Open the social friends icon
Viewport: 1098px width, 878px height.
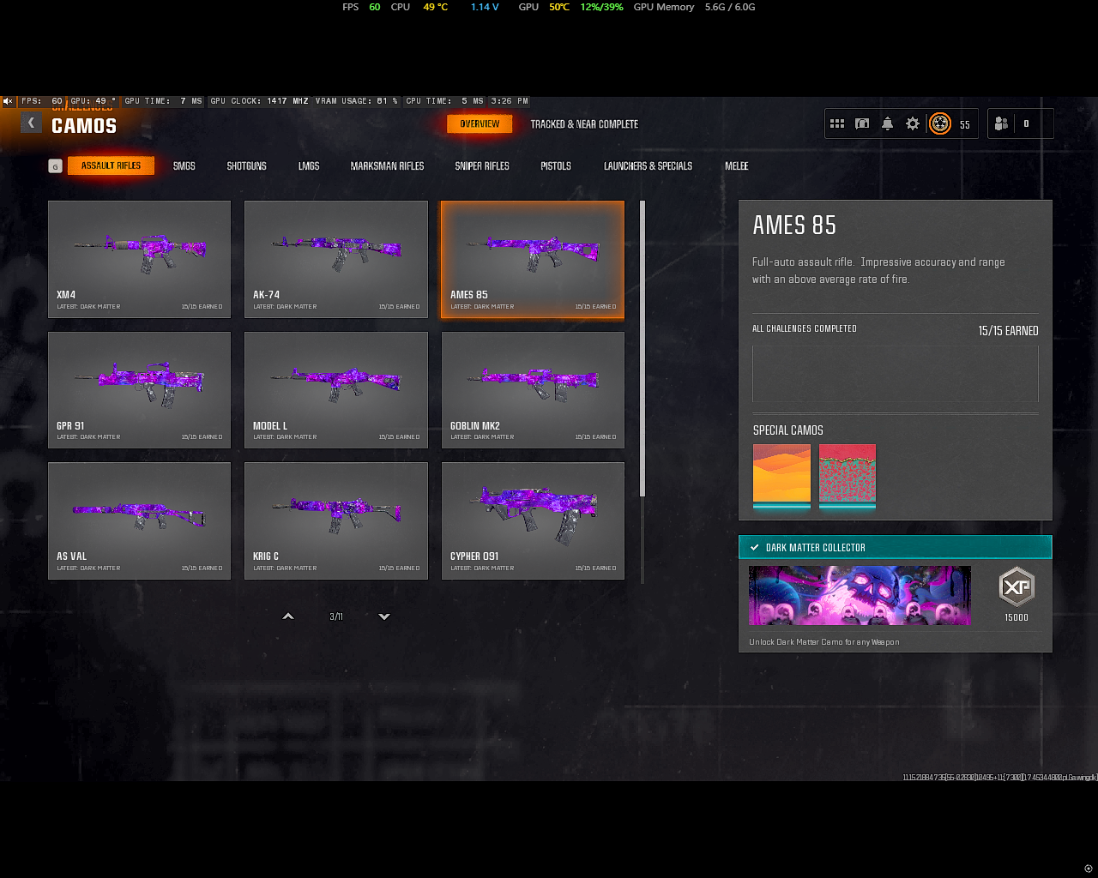pos(1001,124)
